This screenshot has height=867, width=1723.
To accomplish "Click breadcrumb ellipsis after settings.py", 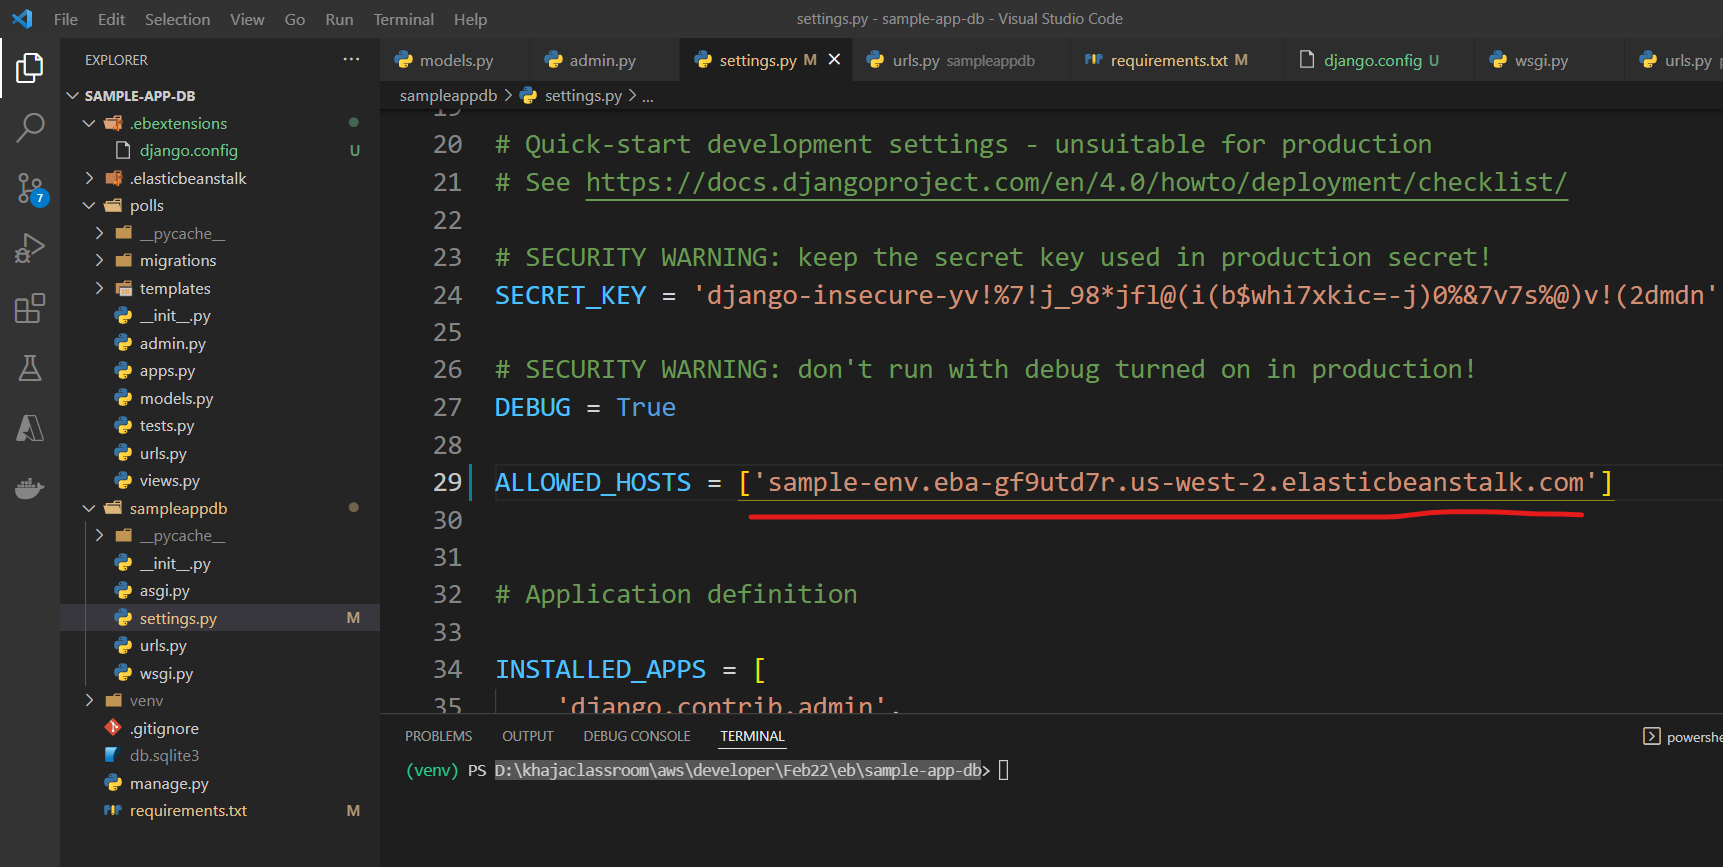I will tap(648, 96).
